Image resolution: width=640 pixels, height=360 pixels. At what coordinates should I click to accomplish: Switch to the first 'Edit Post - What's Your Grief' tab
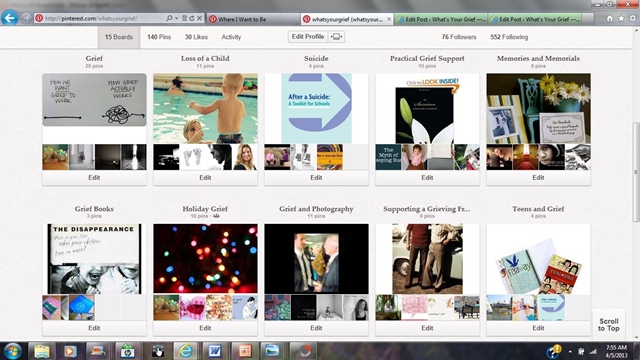tap(441, 19)
